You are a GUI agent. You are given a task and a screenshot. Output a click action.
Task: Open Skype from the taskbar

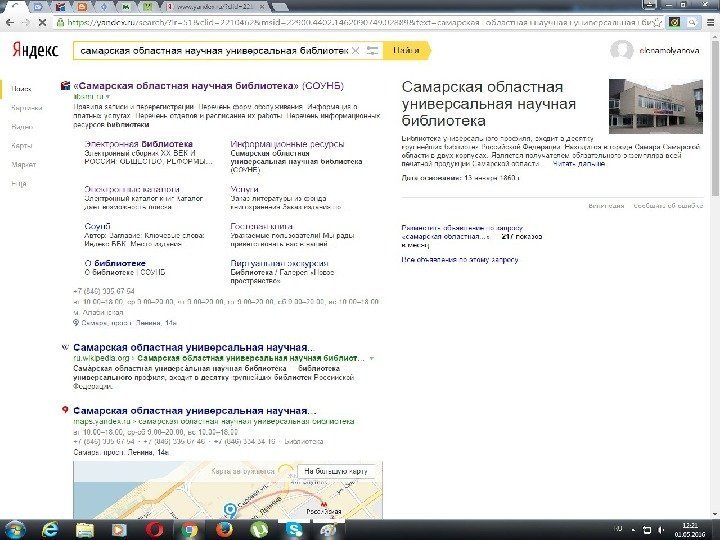pyautogui.click(x=294, y=530)
